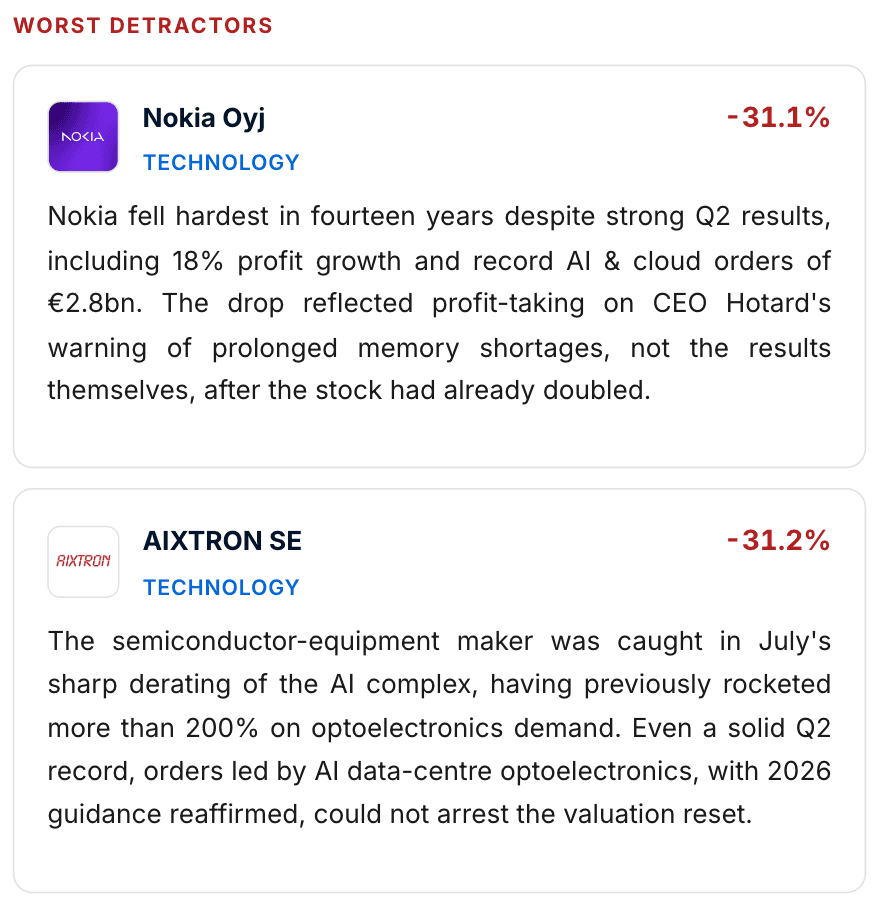Select Nokia's TECHNOLOGY sector label
This screenshot has width=880, height=907.
tap(221, 163)
